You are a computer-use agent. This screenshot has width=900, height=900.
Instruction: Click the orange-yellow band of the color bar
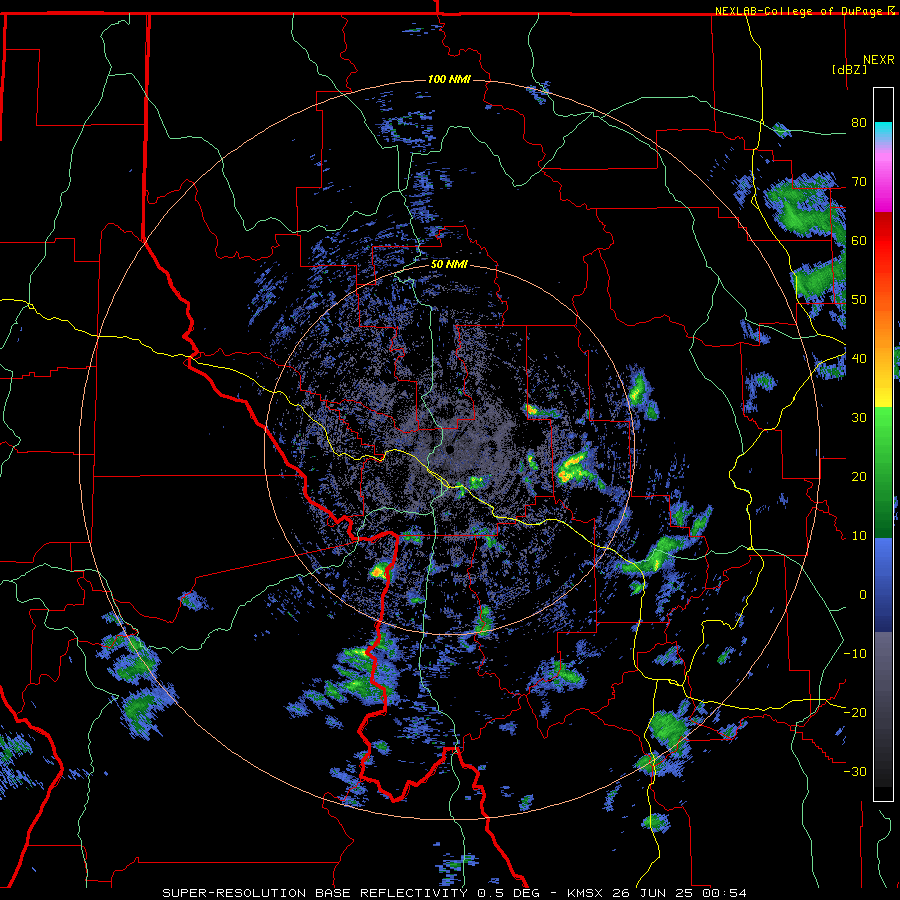coord(883,353)
